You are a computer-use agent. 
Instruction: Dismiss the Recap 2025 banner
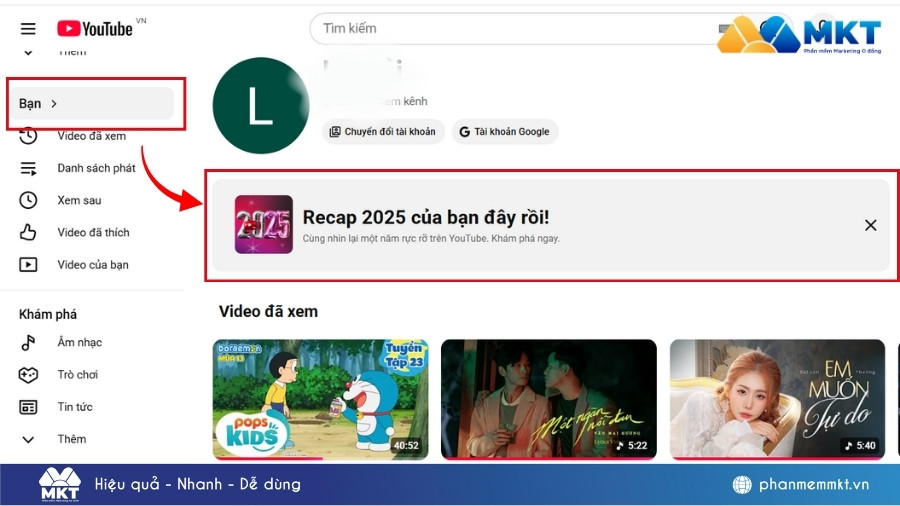pyautogui.click(x=870, y=225)
